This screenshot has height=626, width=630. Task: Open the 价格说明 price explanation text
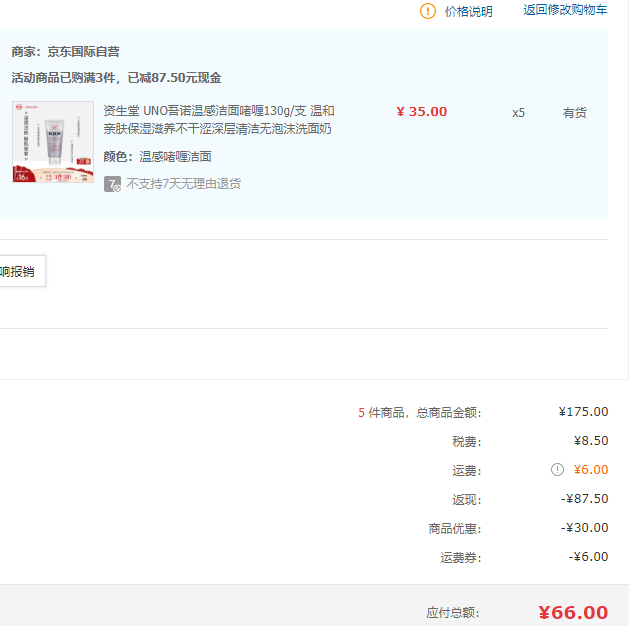(x=469, y=12)
